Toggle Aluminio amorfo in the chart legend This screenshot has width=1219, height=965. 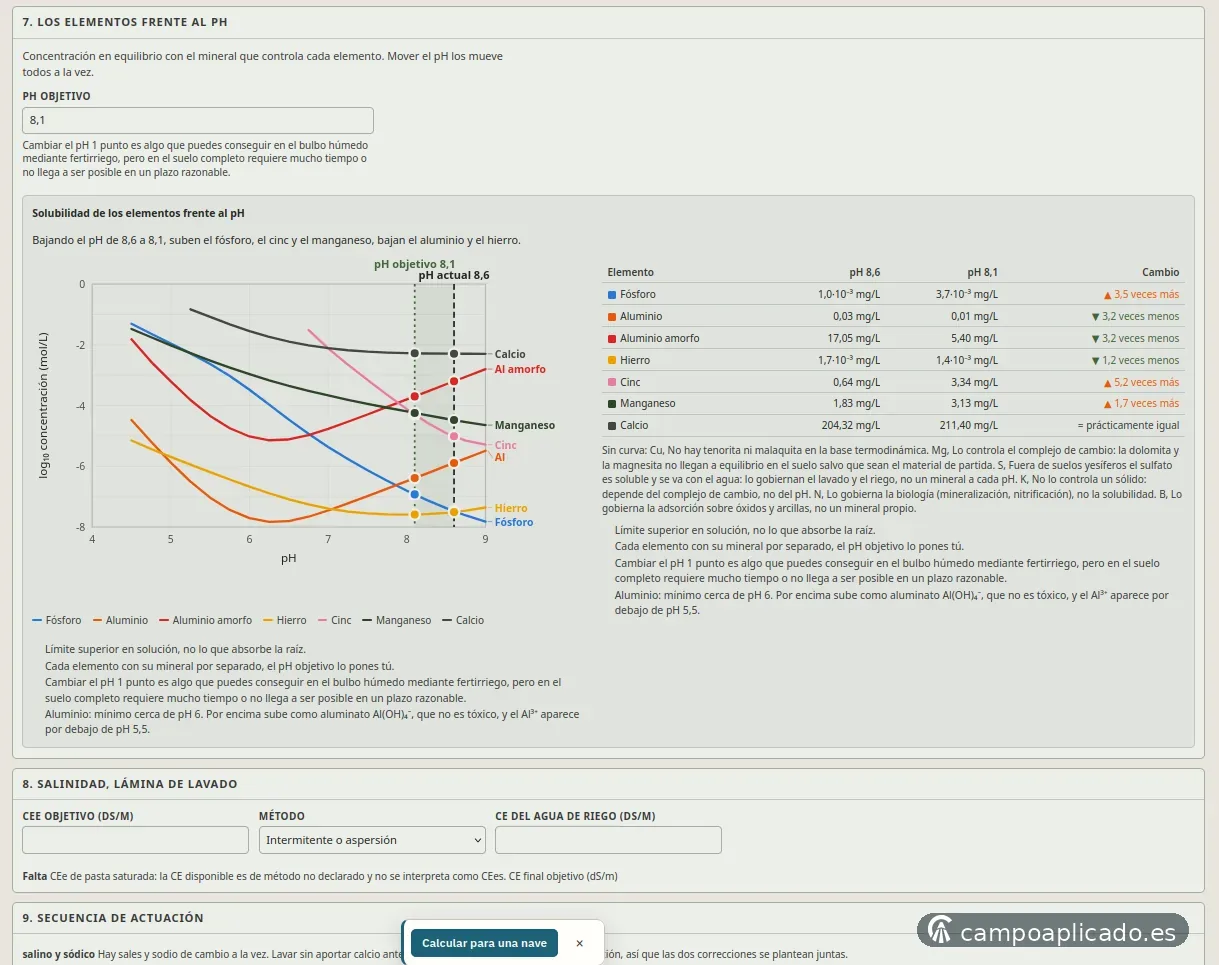tap(205, 620)
